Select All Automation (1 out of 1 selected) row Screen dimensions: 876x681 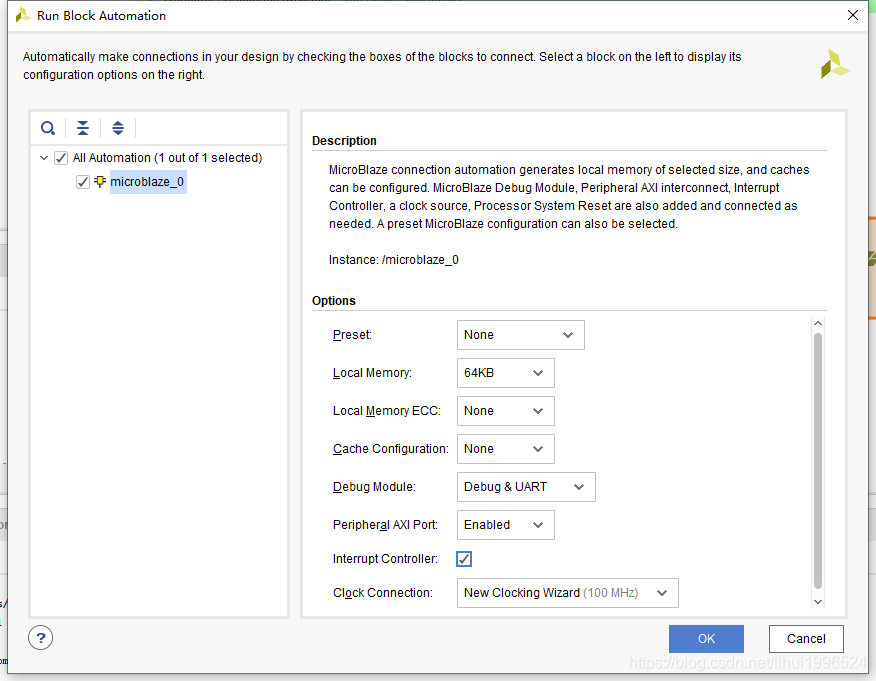(x=167, y=158)
